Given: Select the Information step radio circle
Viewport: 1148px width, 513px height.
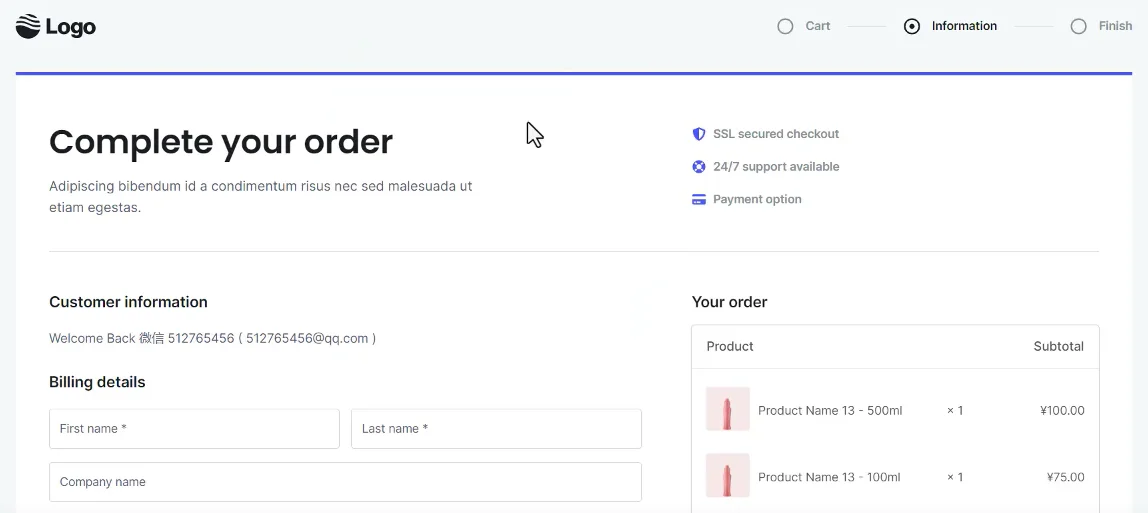Looking at the screenshot, I should 911,27.
